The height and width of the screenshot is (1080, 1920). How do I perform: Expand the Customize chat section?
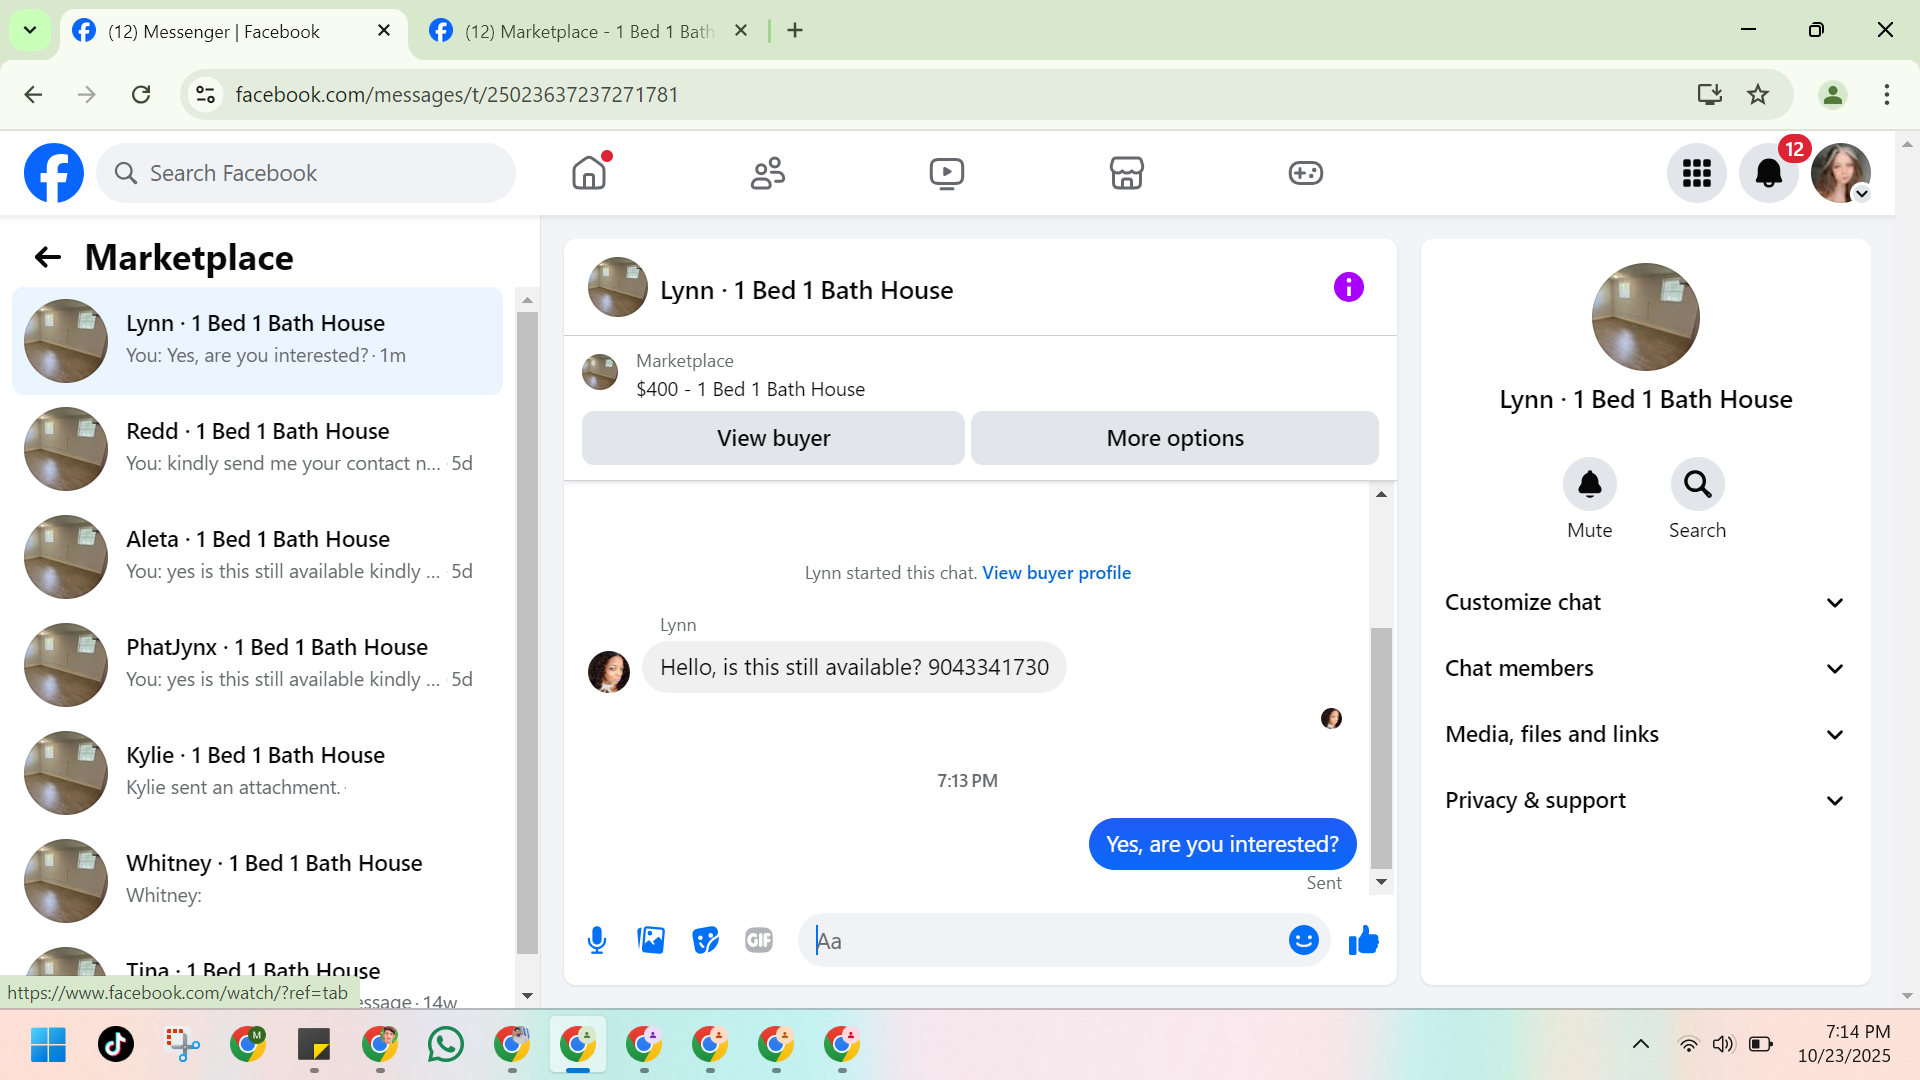[1645, 602]
